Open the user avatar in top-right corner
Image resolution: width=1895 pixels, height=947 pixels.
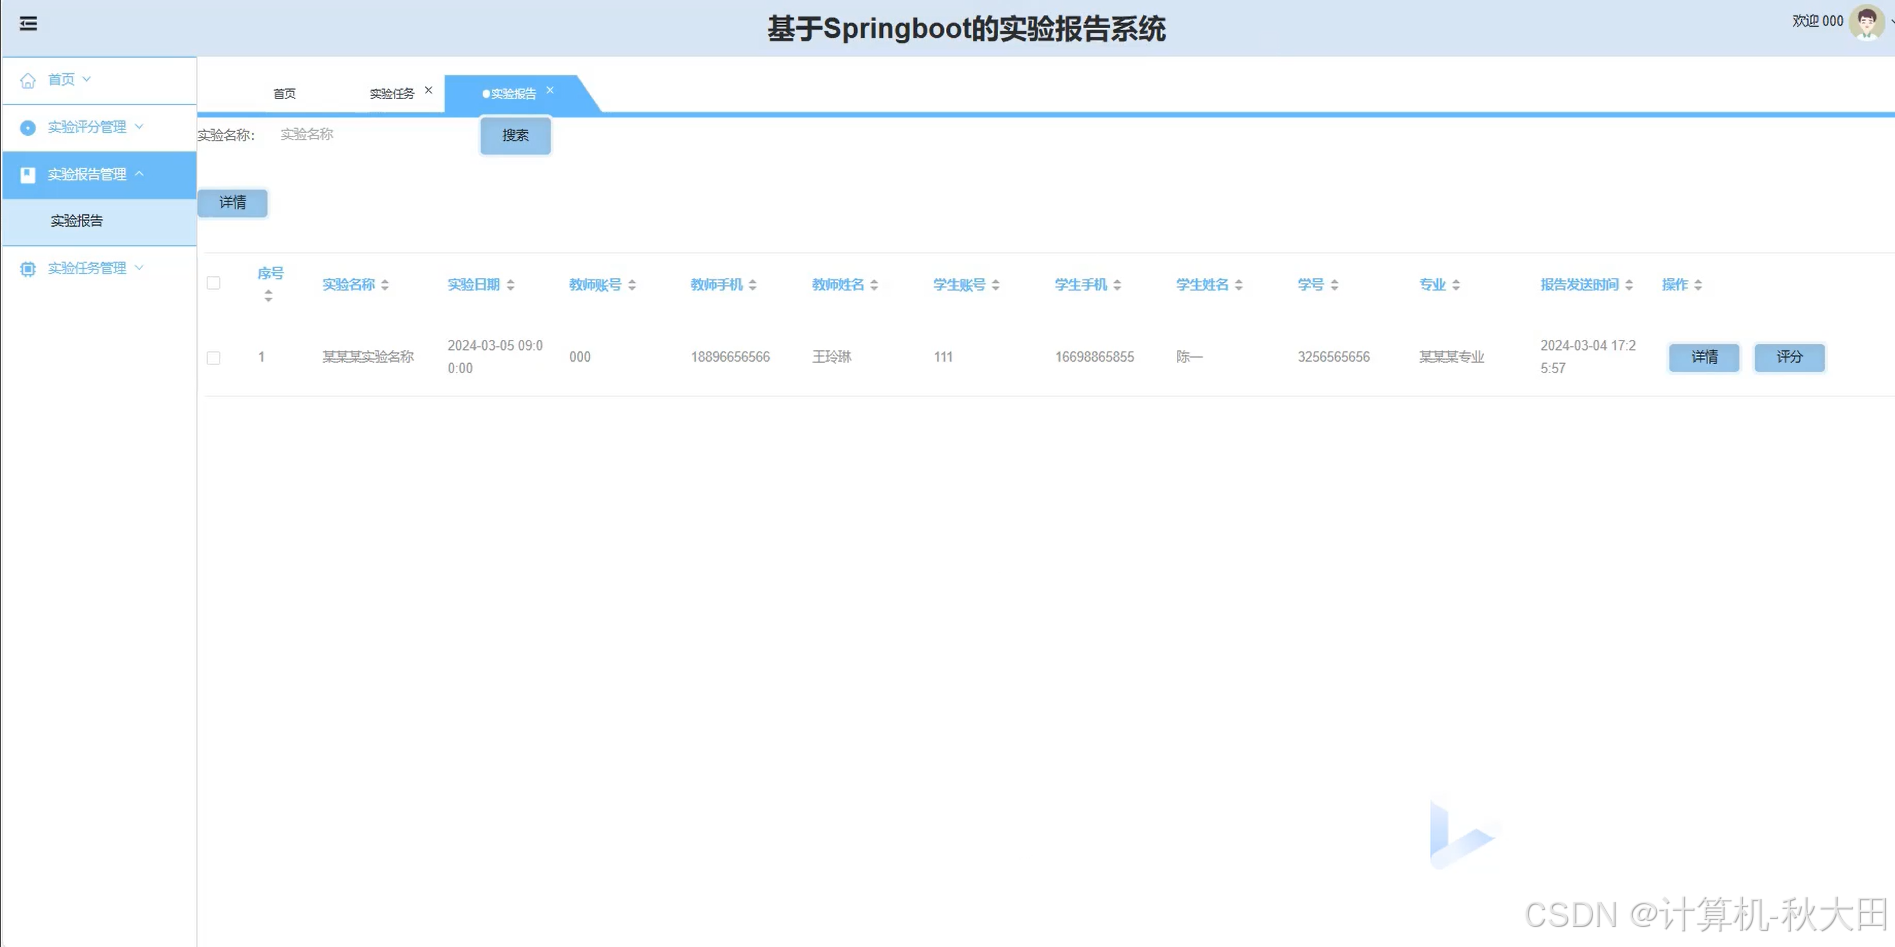(x=1868, y=21)
